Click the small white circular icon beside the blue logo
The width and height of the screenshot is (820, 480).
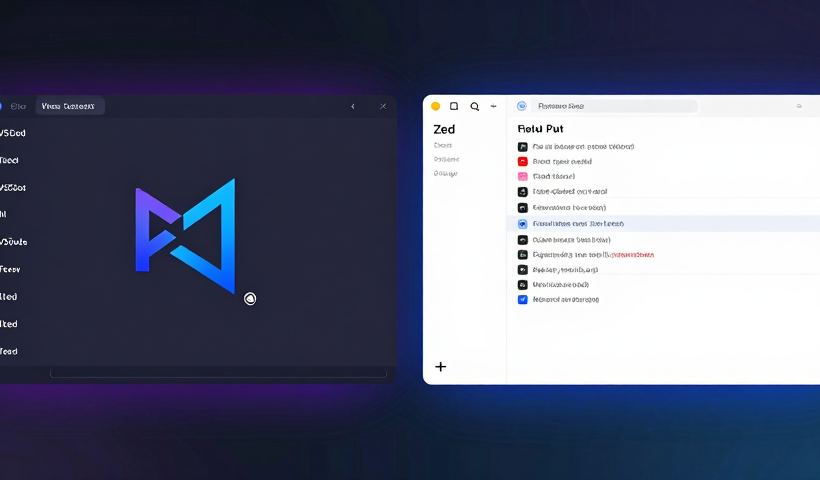pyautogui.click(x=250, y=299)
